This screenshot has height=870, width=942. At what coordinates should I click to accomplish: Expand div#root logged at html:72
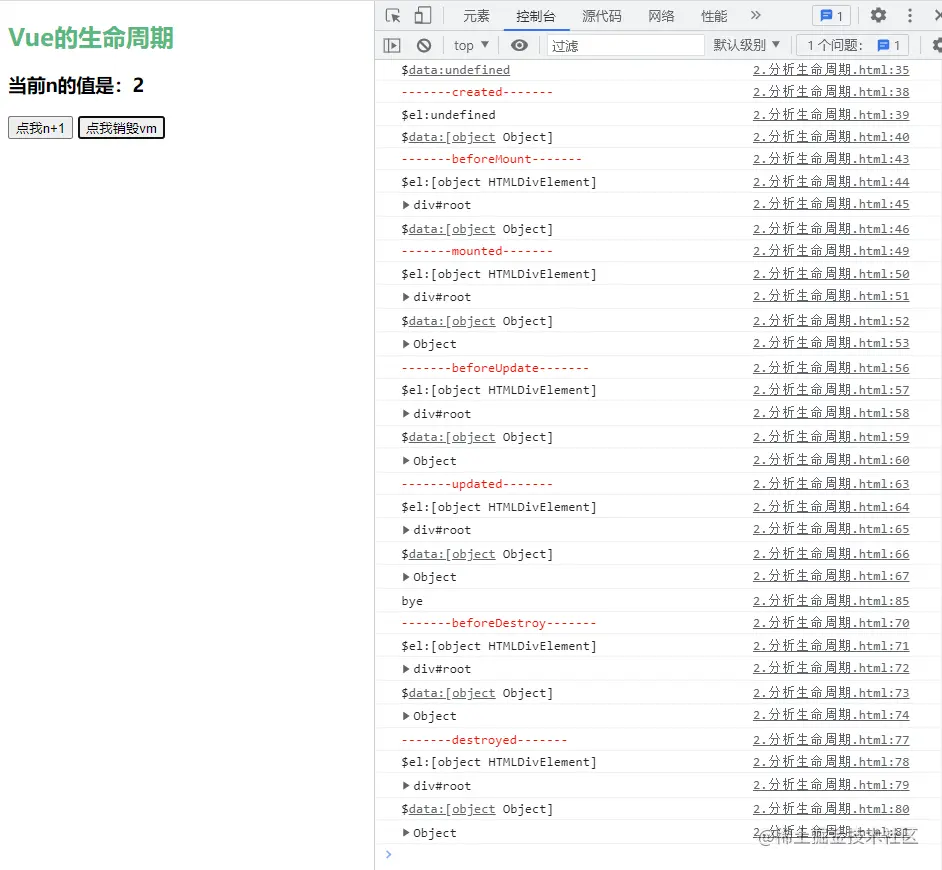pos(406,669)
